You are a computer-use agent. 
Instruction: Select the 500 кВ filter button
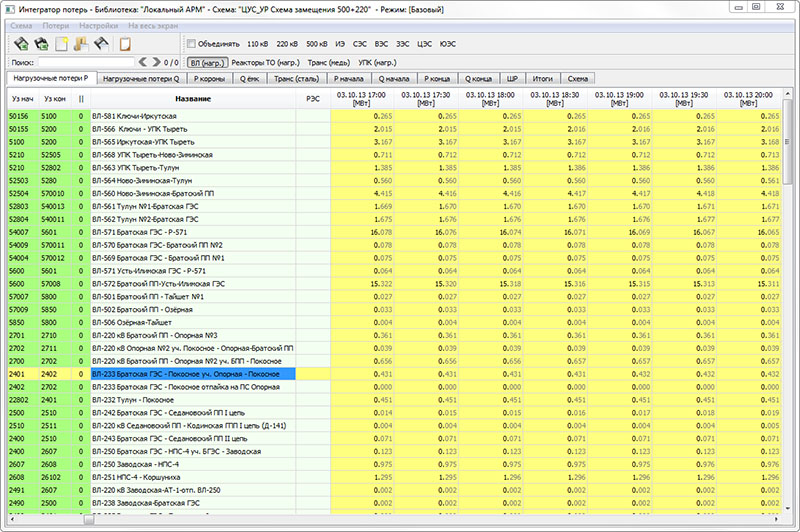click(x=317, y=44)
